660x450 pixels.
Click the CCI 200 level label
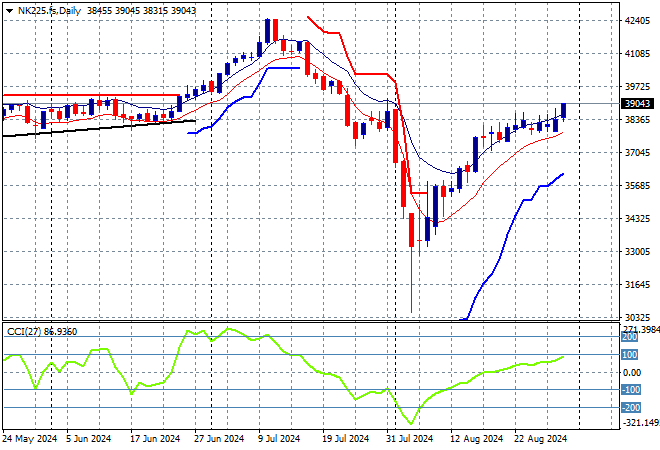click(x=631, y=338)
